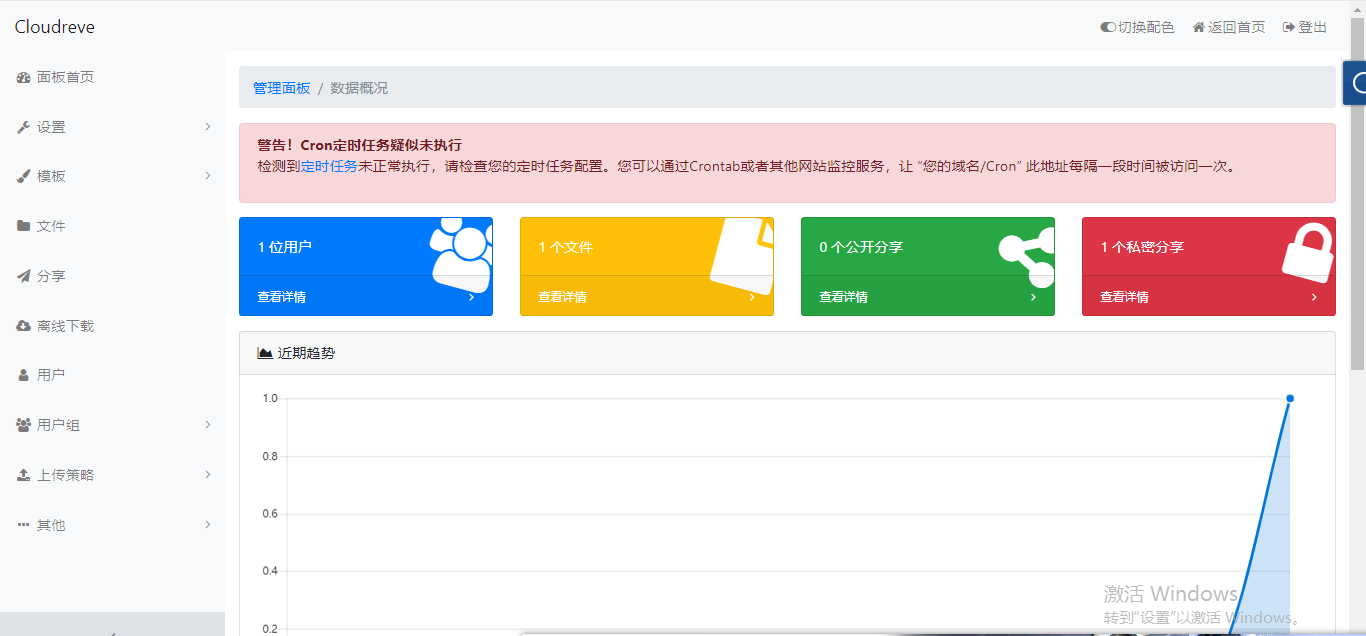Click the wrench icon for 设置

coord(23,127)
